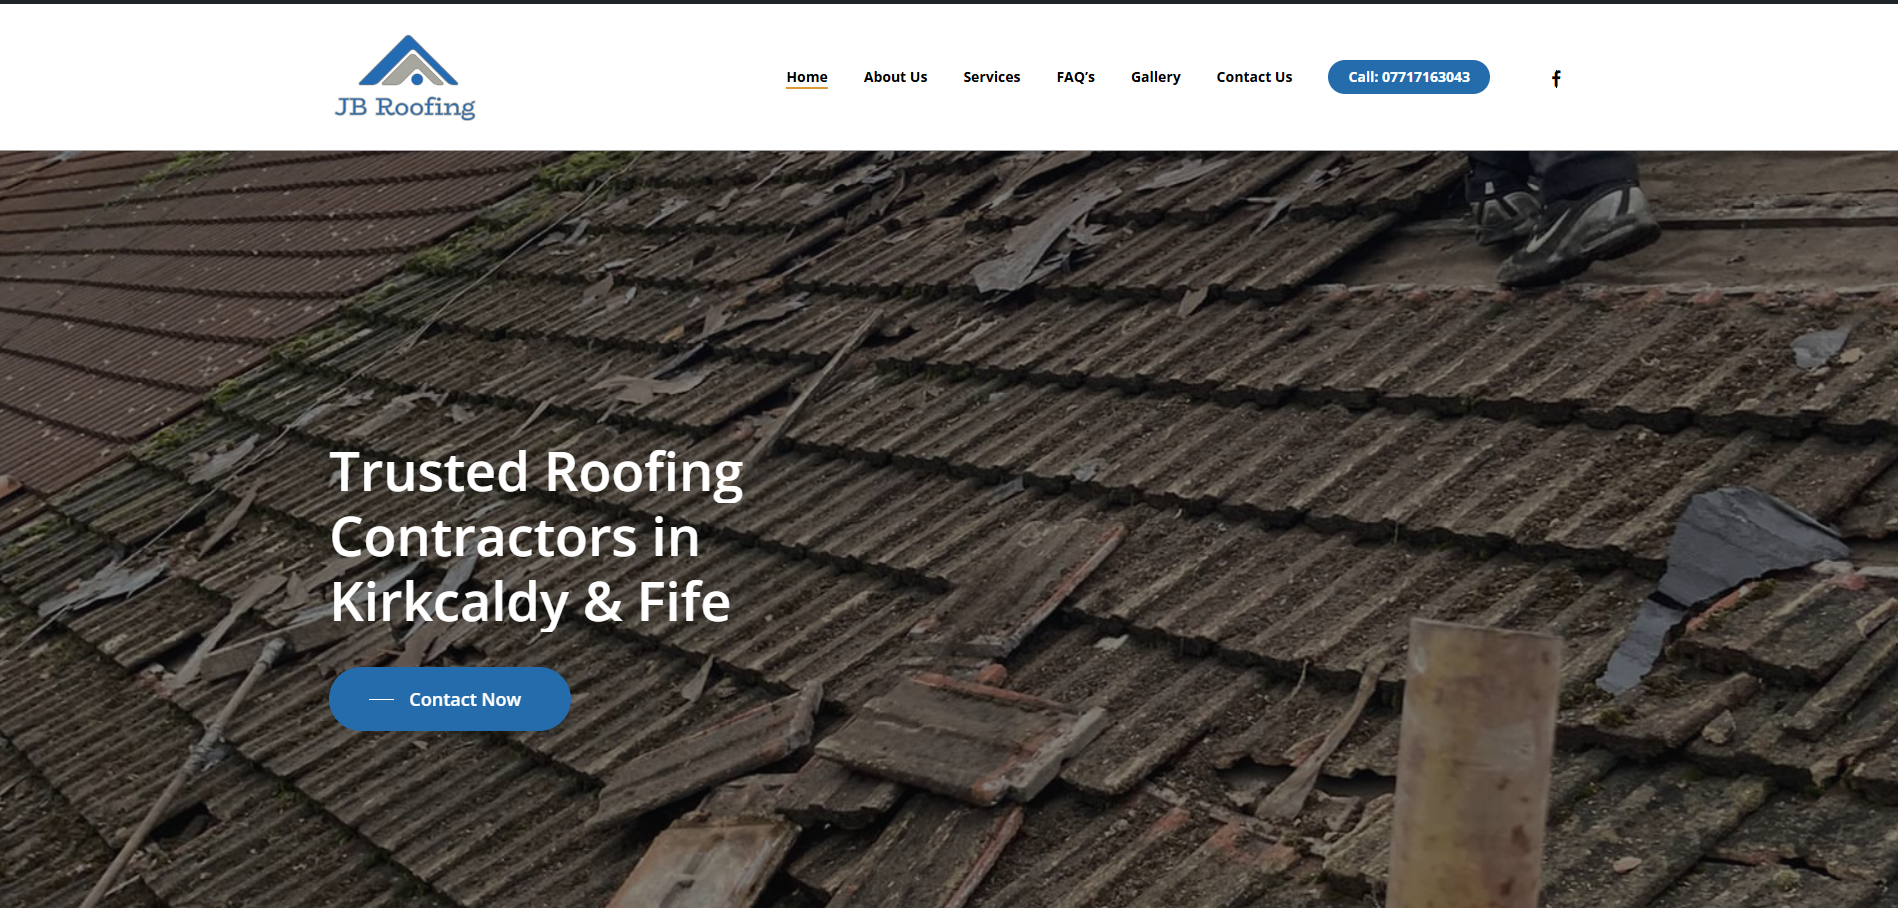The width and height of the screenshot is (1898, 908).
Task: Click the orange underline beneath Home
Action: [x=806, y=88]
